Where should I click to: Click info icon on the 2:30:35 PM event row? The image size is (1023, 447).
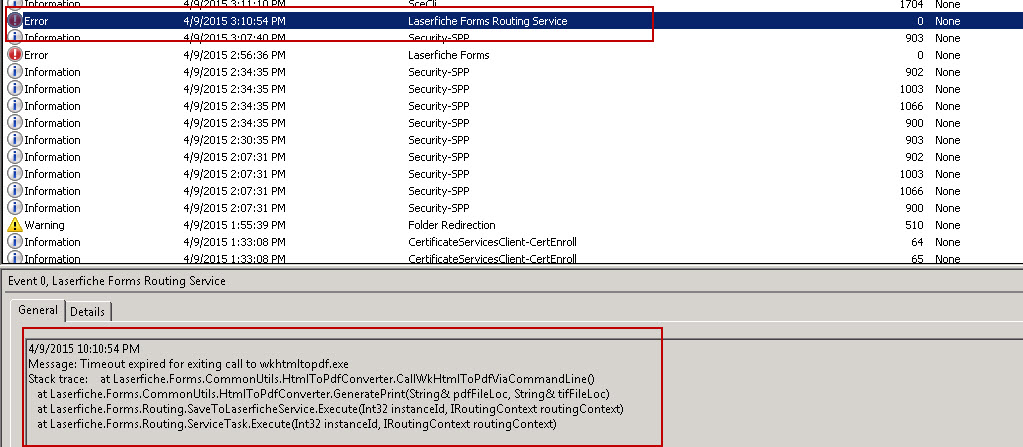coord(14,140)
